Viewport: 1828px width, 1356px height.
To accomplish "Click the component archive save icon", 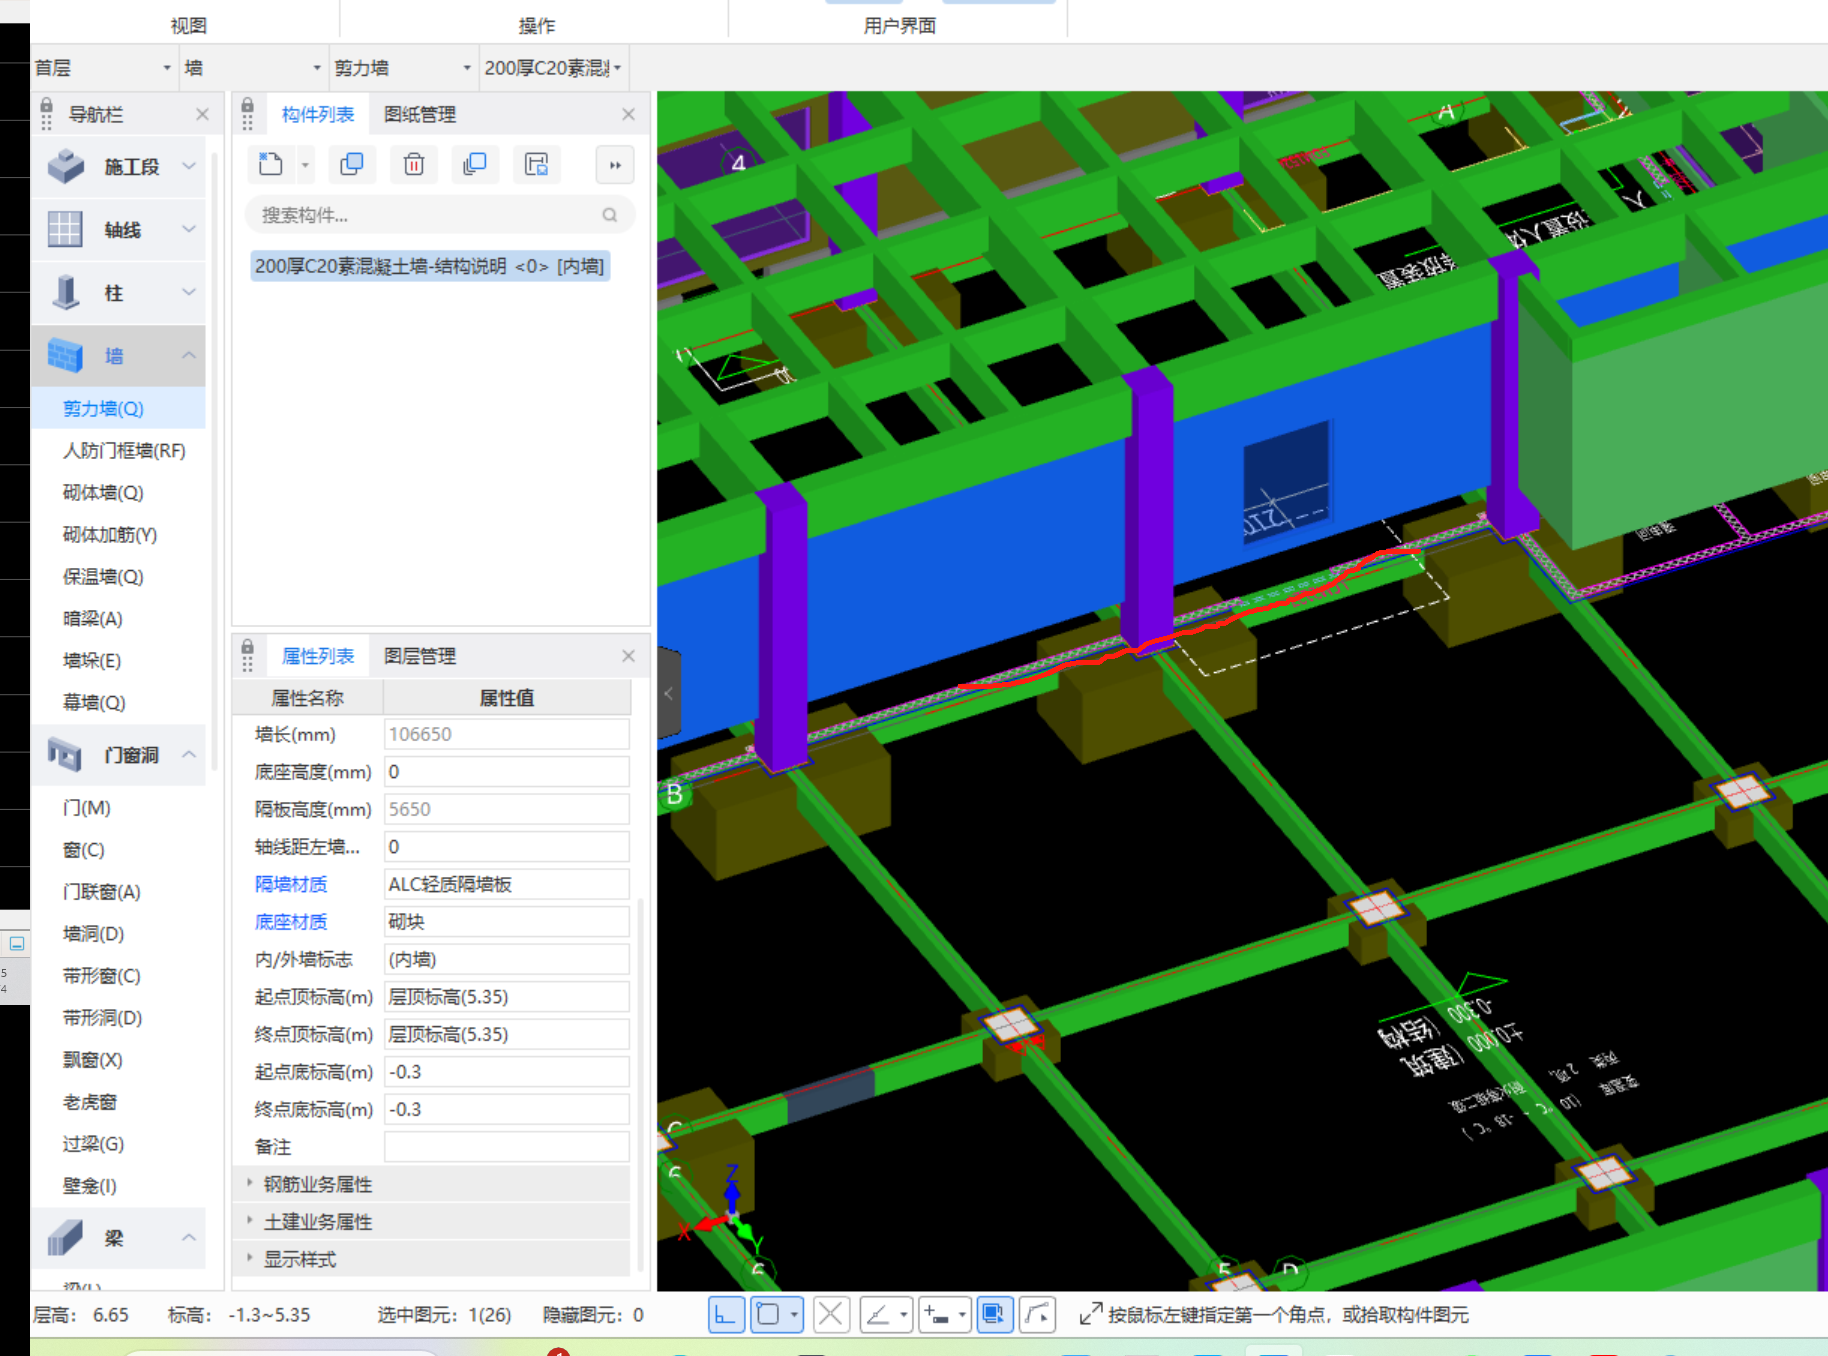I will click(537, 164).
